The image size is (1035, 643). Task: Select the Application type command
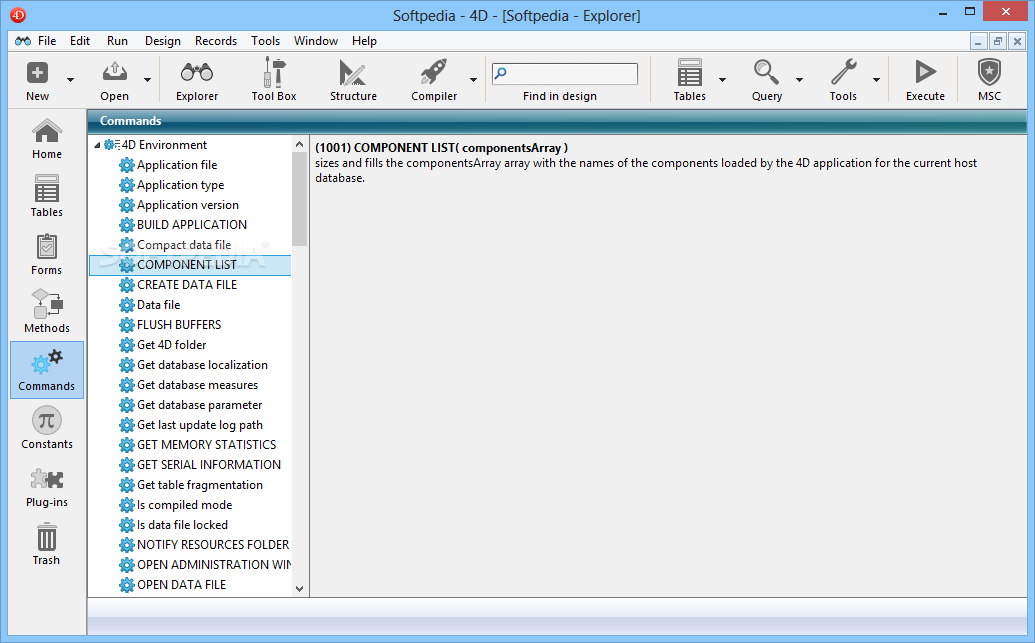[x=180, y=185]
